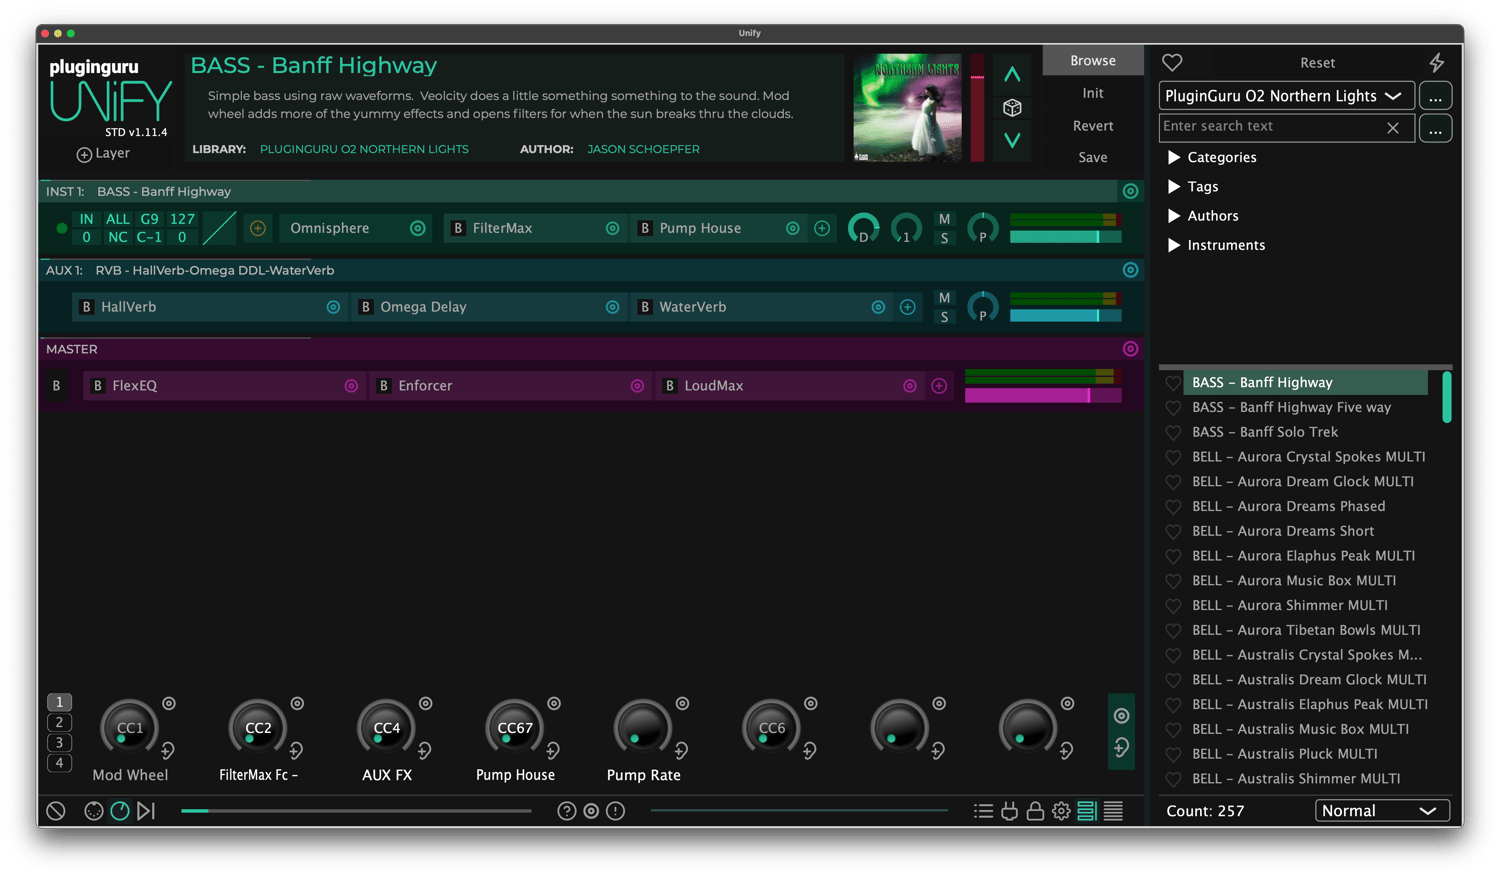This screenshot has width=1500, height=876.
Task: Click the dice icon for a random patch
Action: [x=1012, y=108]
